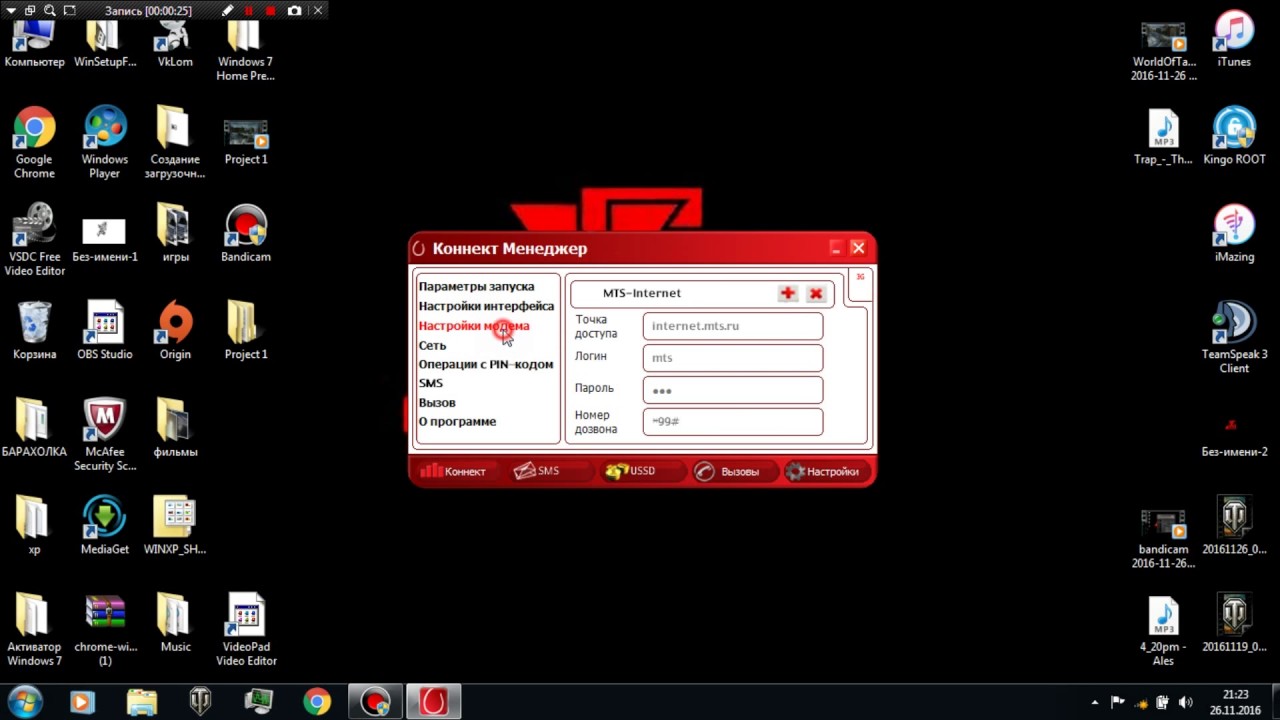Select the TeamSpeak 3 Client icon

click(x=1234, y=338)
